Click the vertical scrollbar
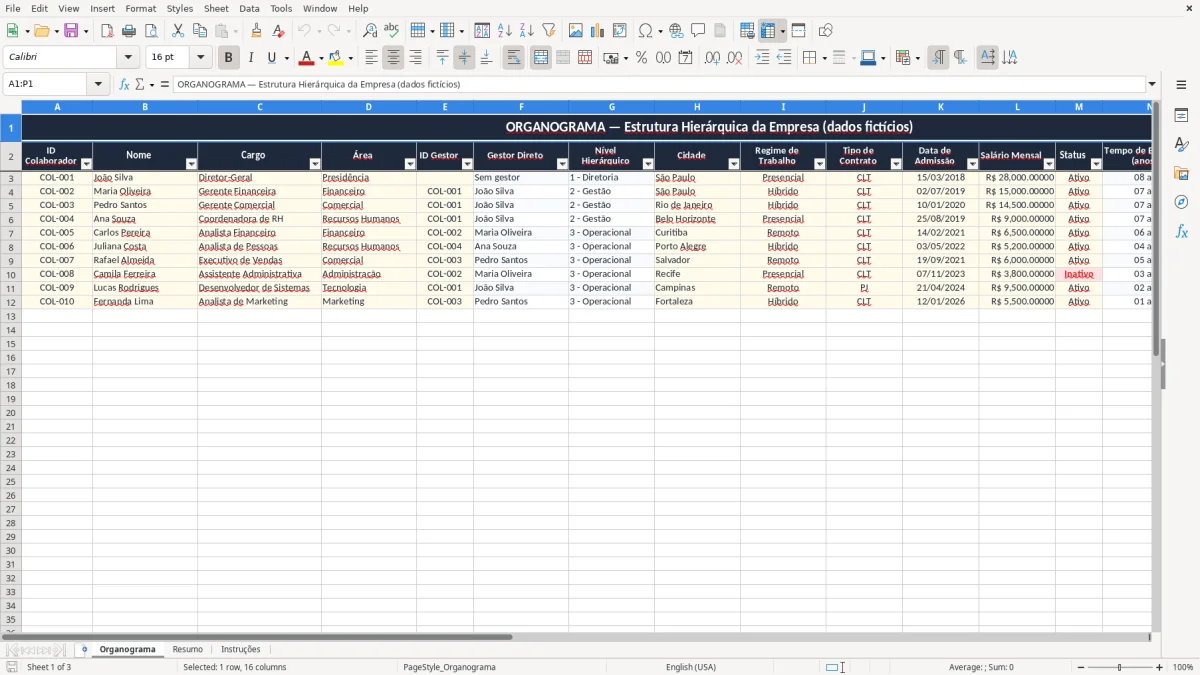 pyautogui.click(x=1155, y=365)
